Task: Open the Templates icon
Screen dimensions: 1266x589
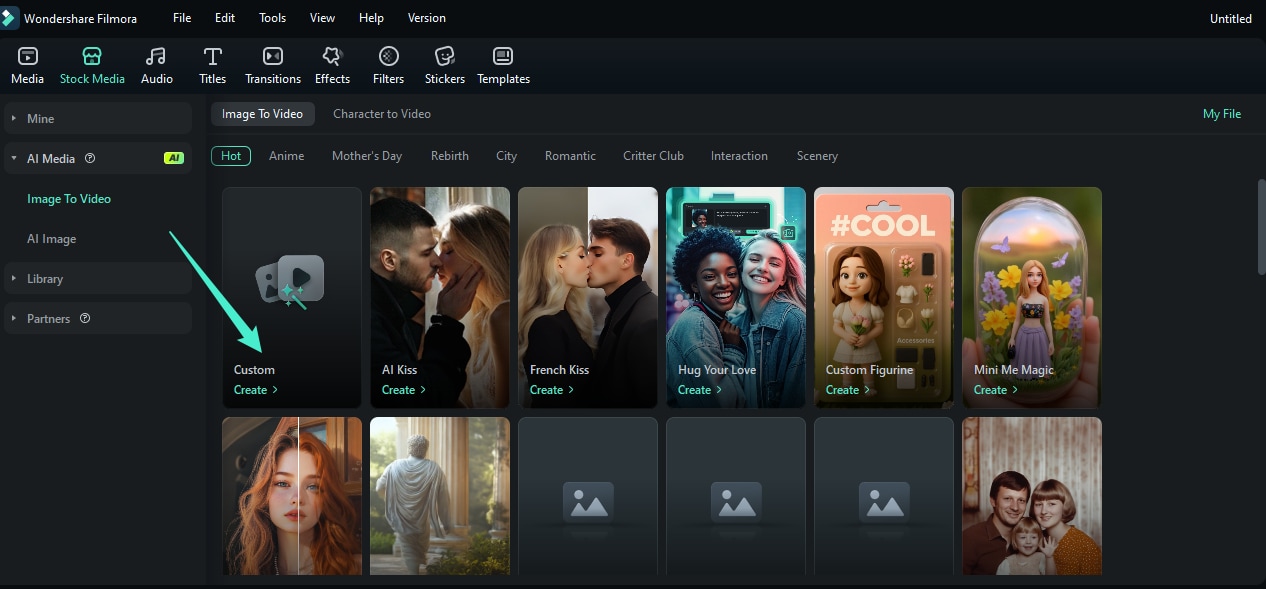Action: 503,57
